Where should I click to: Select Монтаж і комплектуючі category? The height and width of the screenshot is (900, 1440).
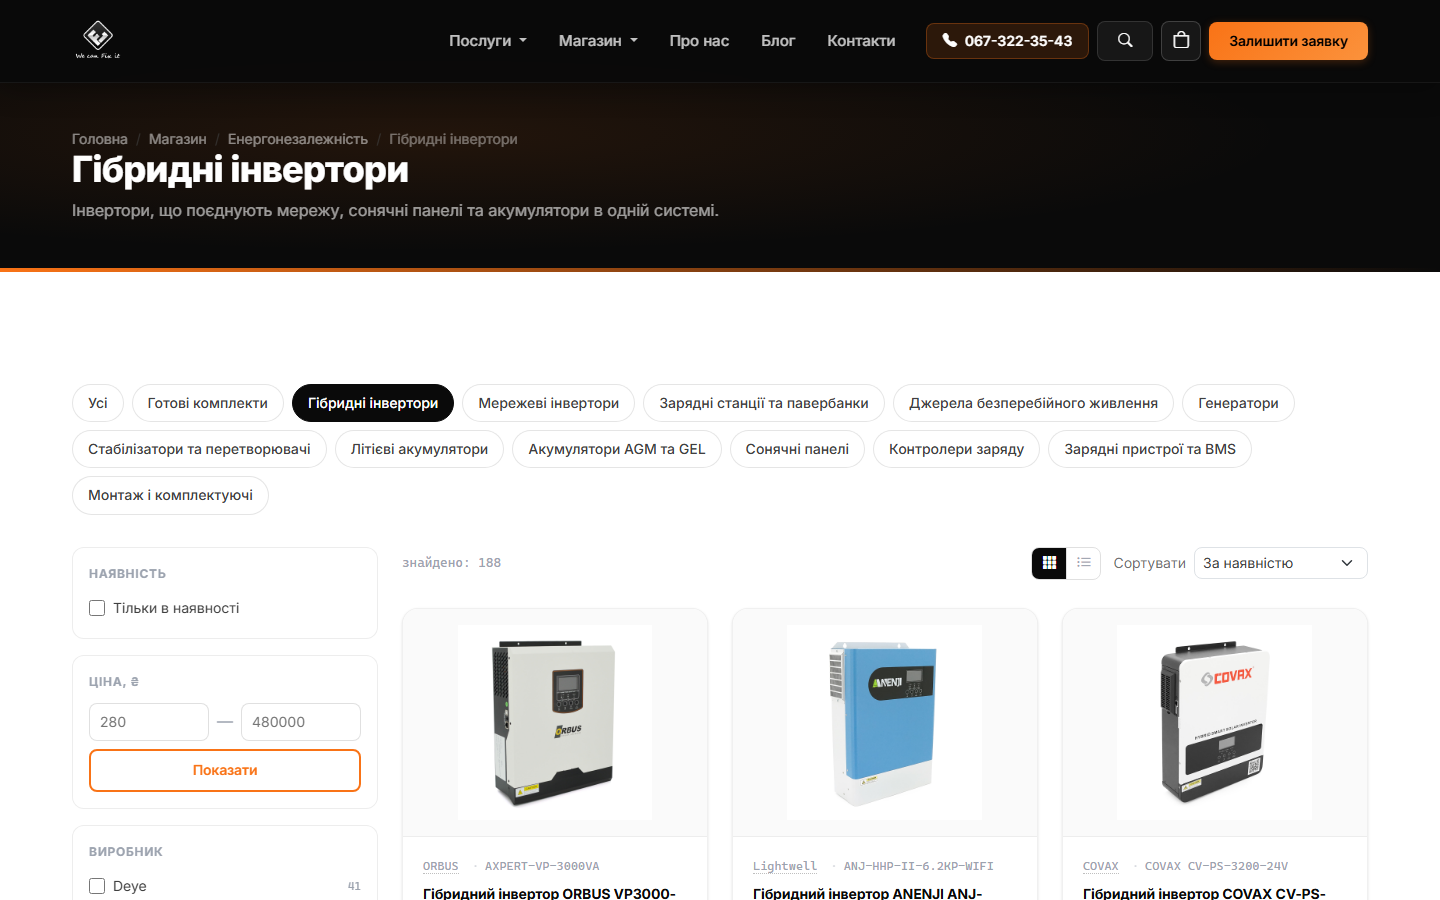pyautogui.click(x=170, y=495)
